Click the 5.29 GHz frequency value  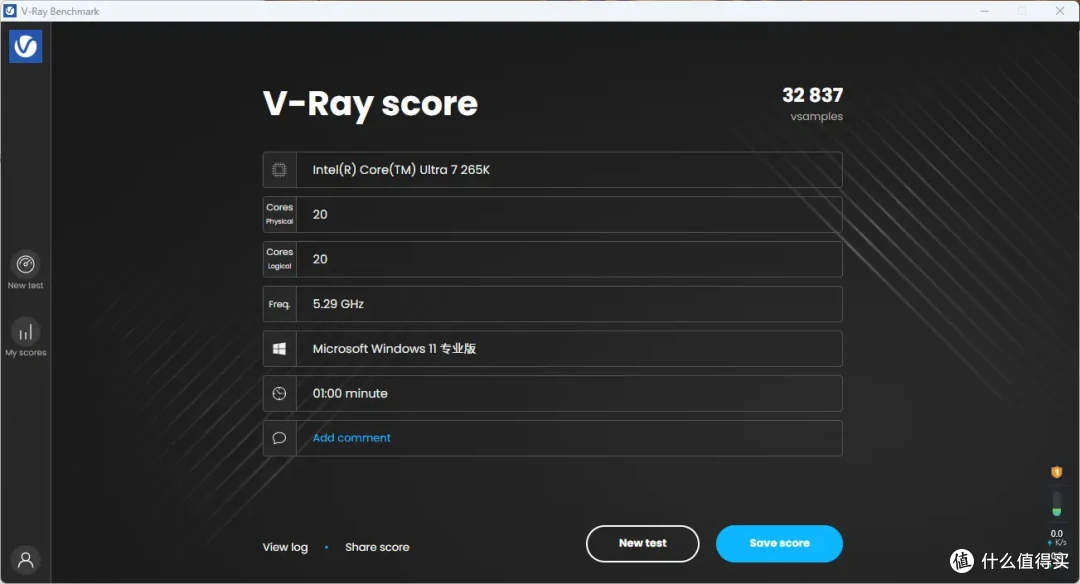[x=338, y=304]
